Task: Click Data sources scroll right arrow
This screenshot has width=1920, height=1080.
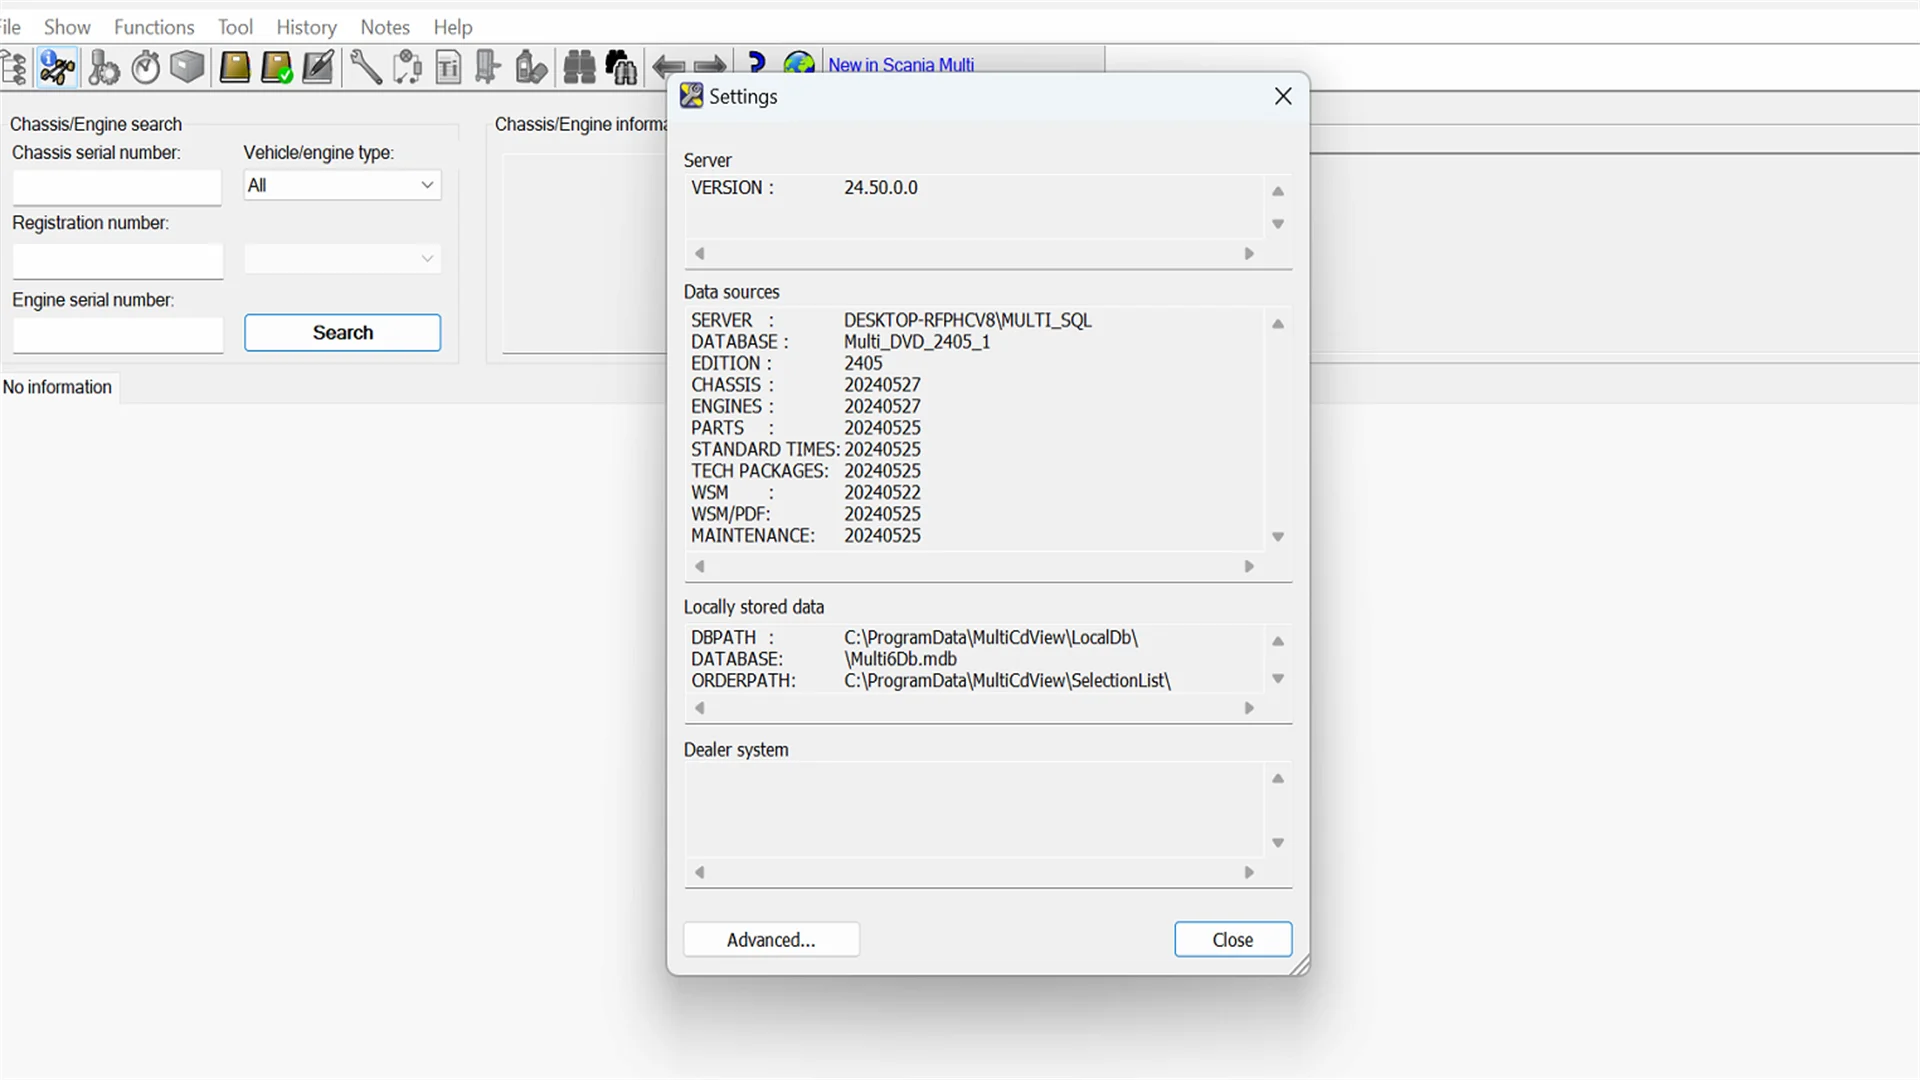Action: click(1249, 566)
